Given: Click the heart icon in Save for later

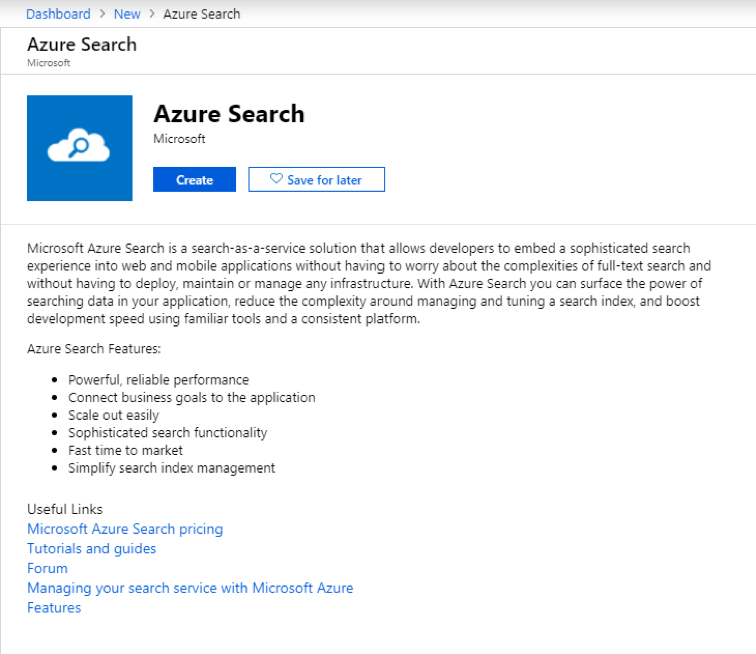Looking at the screenshot, I should pyautogui.click(x=276, y=179).
